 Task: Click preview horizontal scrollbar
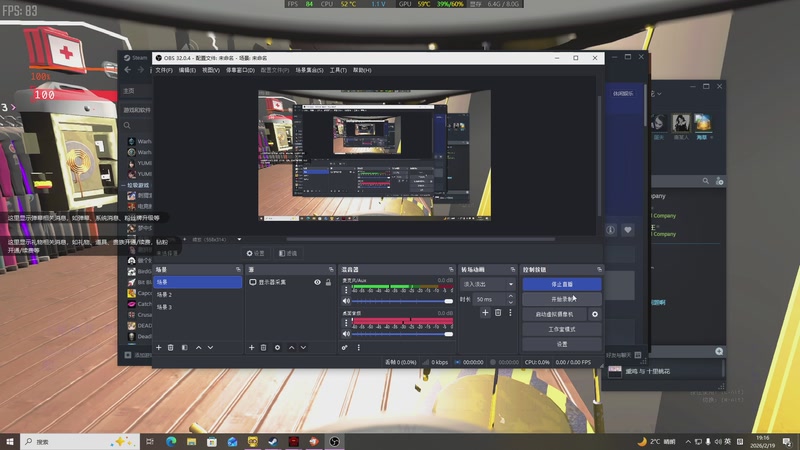point(421,239)
